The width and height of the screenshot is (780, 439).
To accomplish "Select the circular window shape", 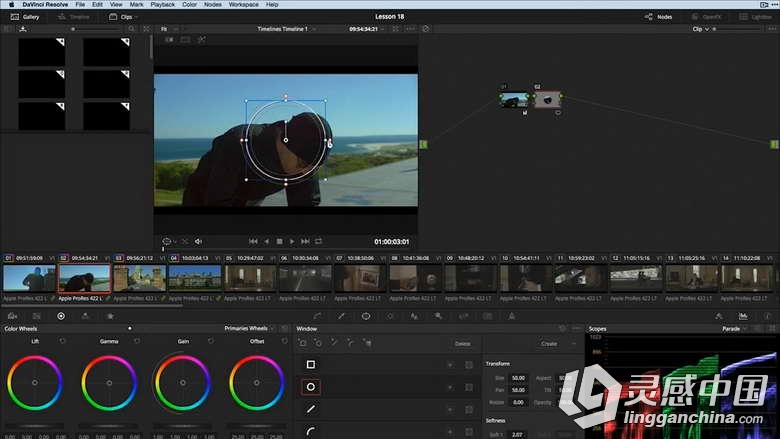I will click(x=310, y=387).
